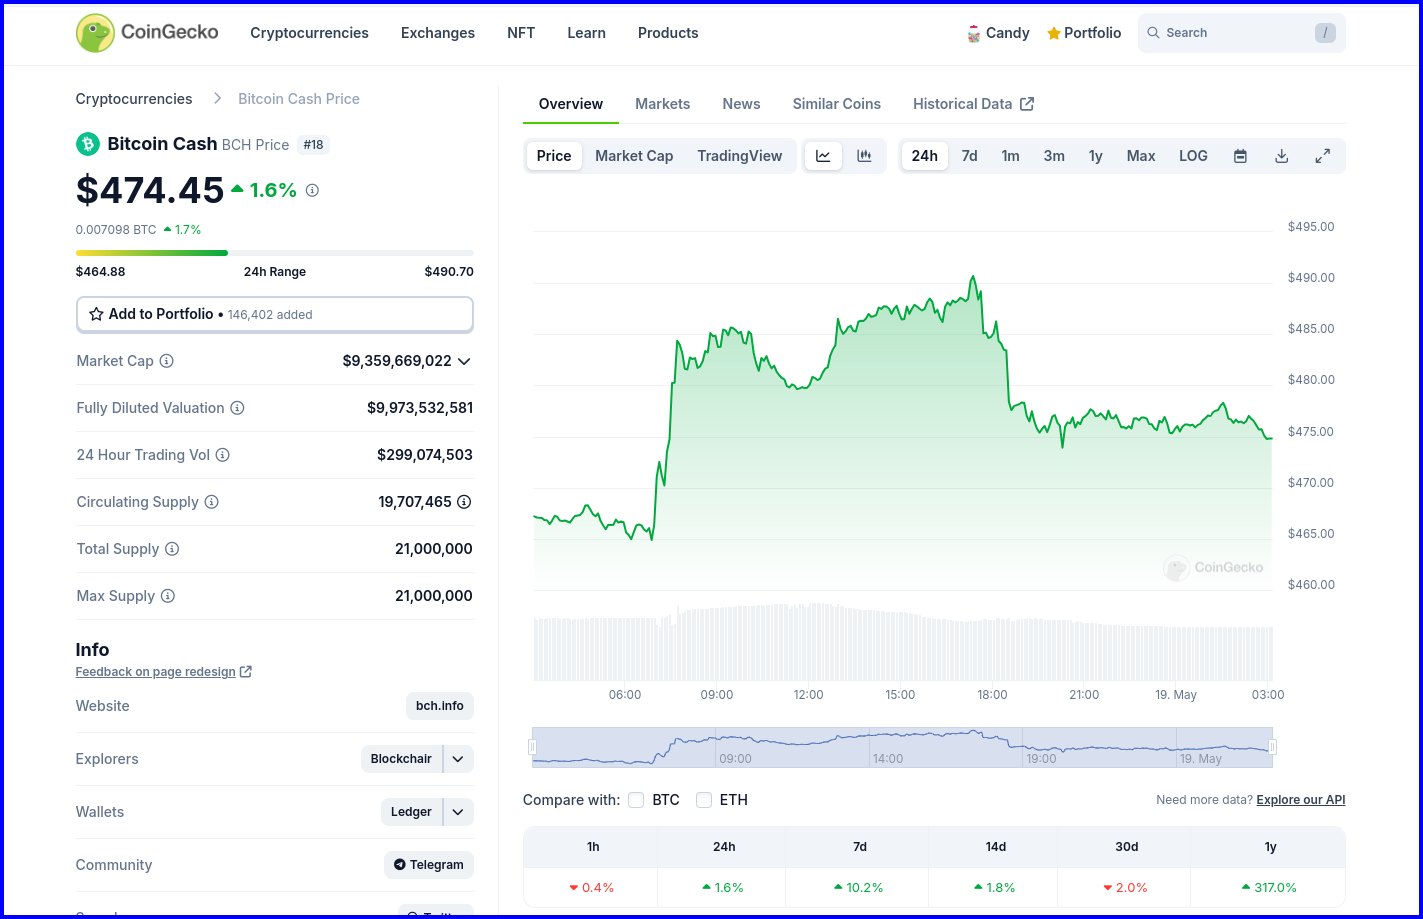Expand Market Cap details chevron
The image size is (1423, 919).
(x=464, y=361)
